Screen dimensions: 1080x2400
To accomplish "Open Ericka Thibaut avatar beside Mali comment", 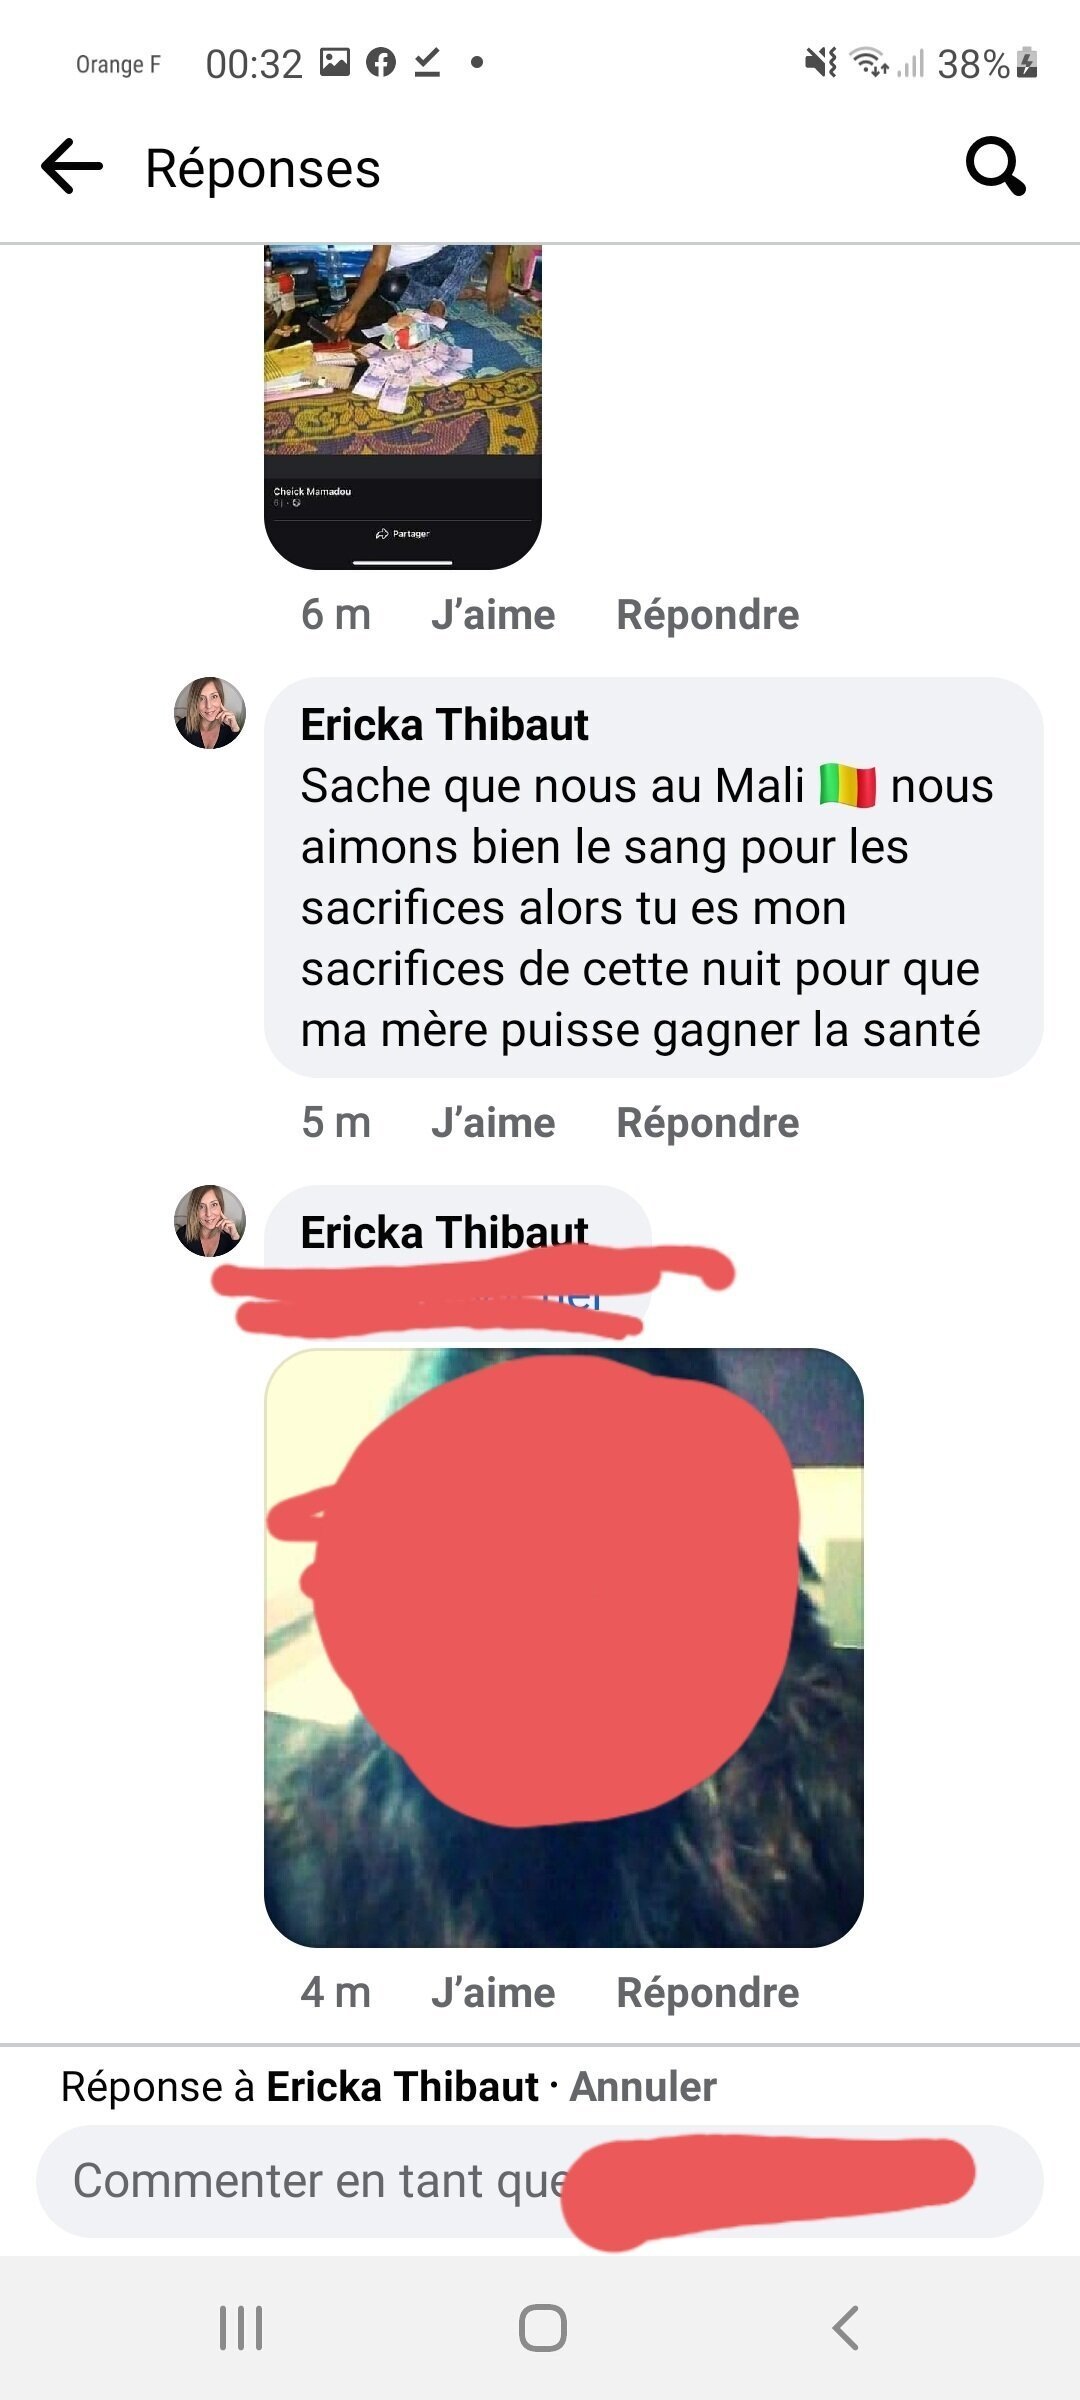I will click(x=210, y=713).
